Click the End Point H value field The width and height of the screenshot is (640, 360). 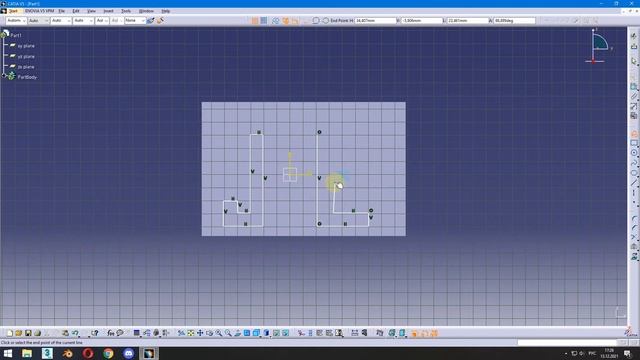375,20
